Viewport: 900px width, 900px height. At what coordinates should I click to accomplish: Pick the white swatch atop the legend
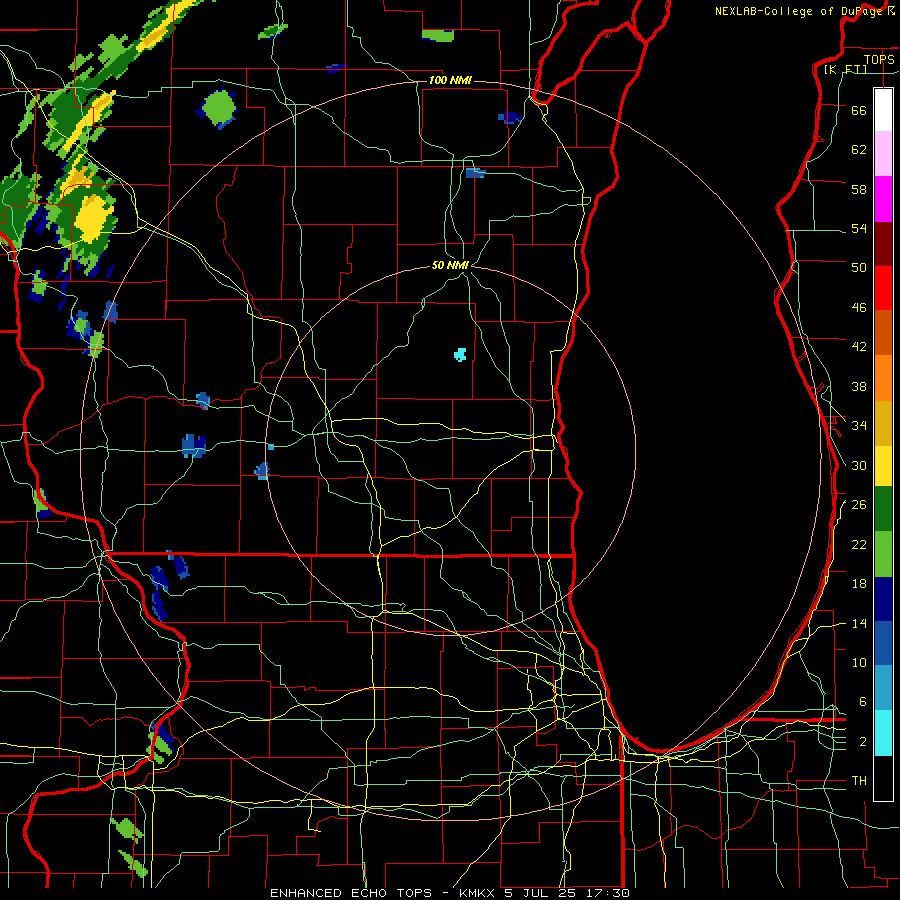click(x=883, y=110)
